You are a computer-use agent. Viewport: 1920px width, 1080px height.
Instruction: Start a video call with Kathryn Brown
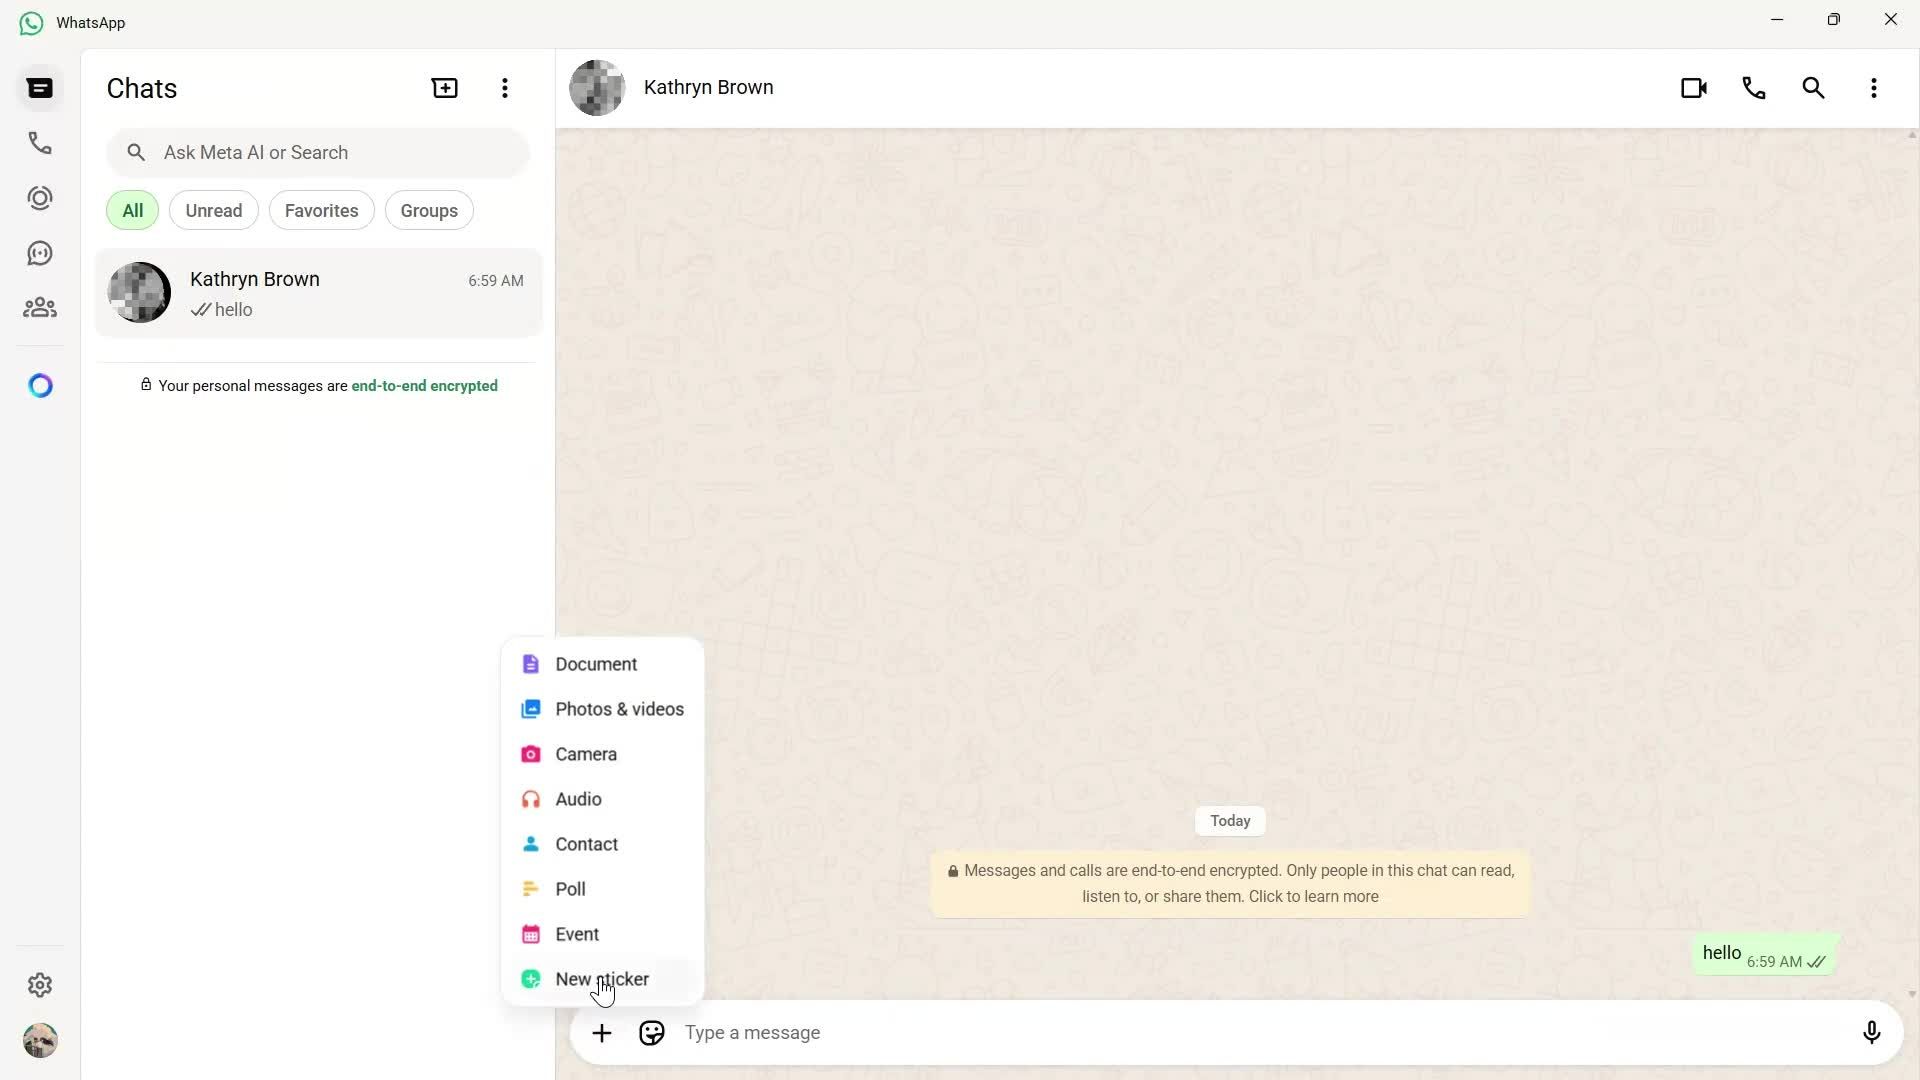1694,88
